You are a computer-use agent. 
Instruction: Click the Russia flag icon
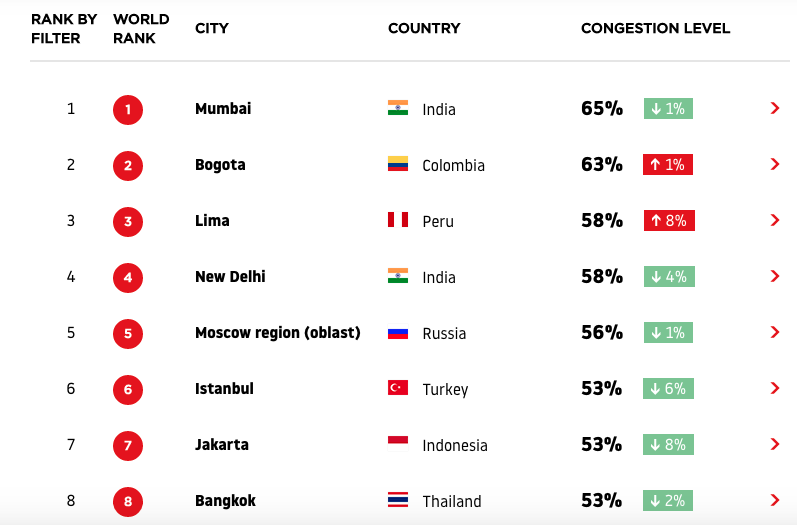coord(397,332)
